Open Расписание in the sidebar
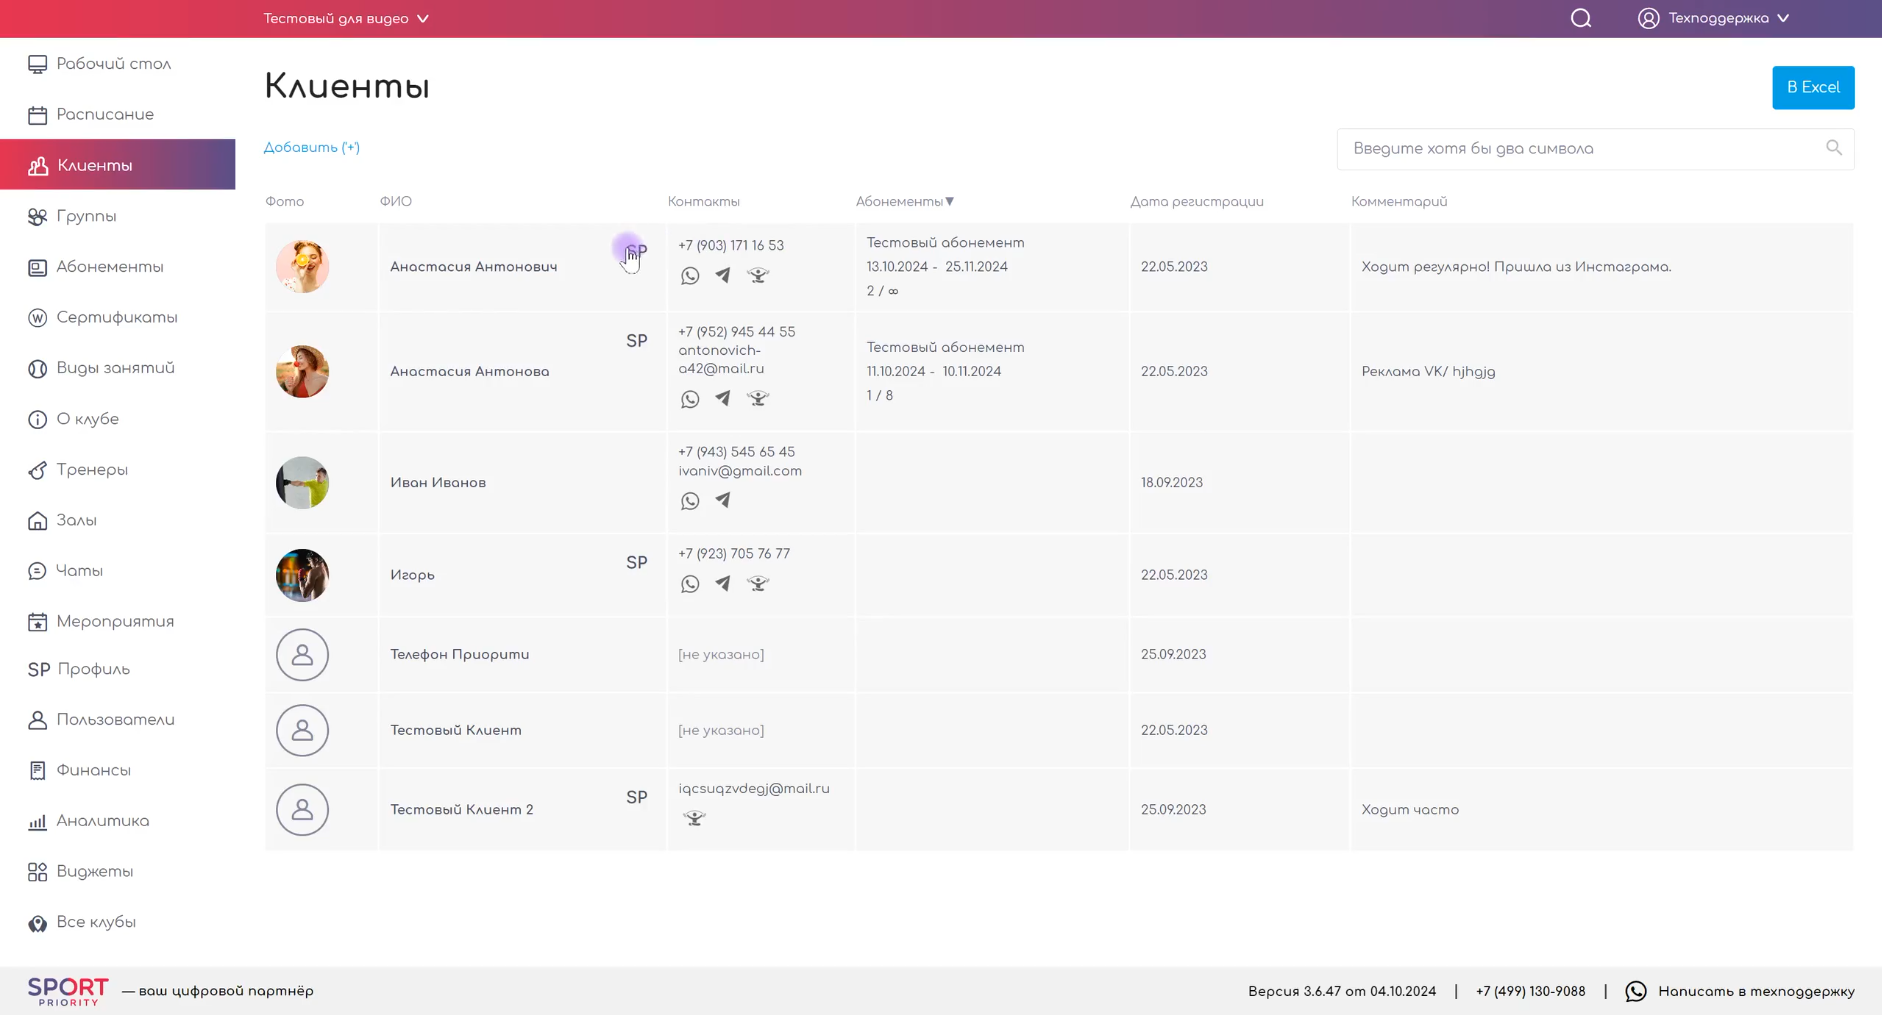1882x1015 pixels. (105, 115)
